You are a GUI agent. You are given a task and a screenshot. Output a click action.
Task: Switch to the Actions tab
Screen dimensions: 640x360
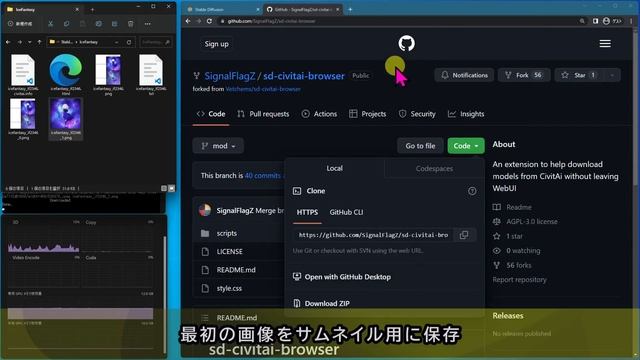[x=319, y=114]
